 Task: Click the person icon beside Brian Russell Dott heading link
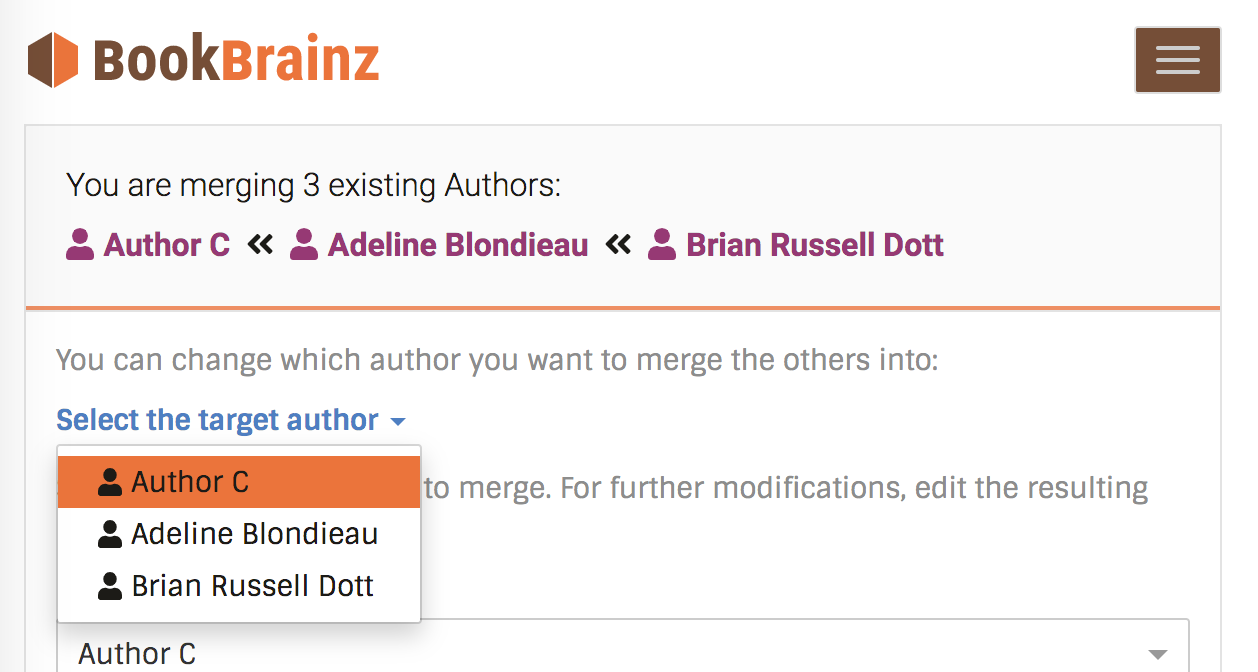662,245
